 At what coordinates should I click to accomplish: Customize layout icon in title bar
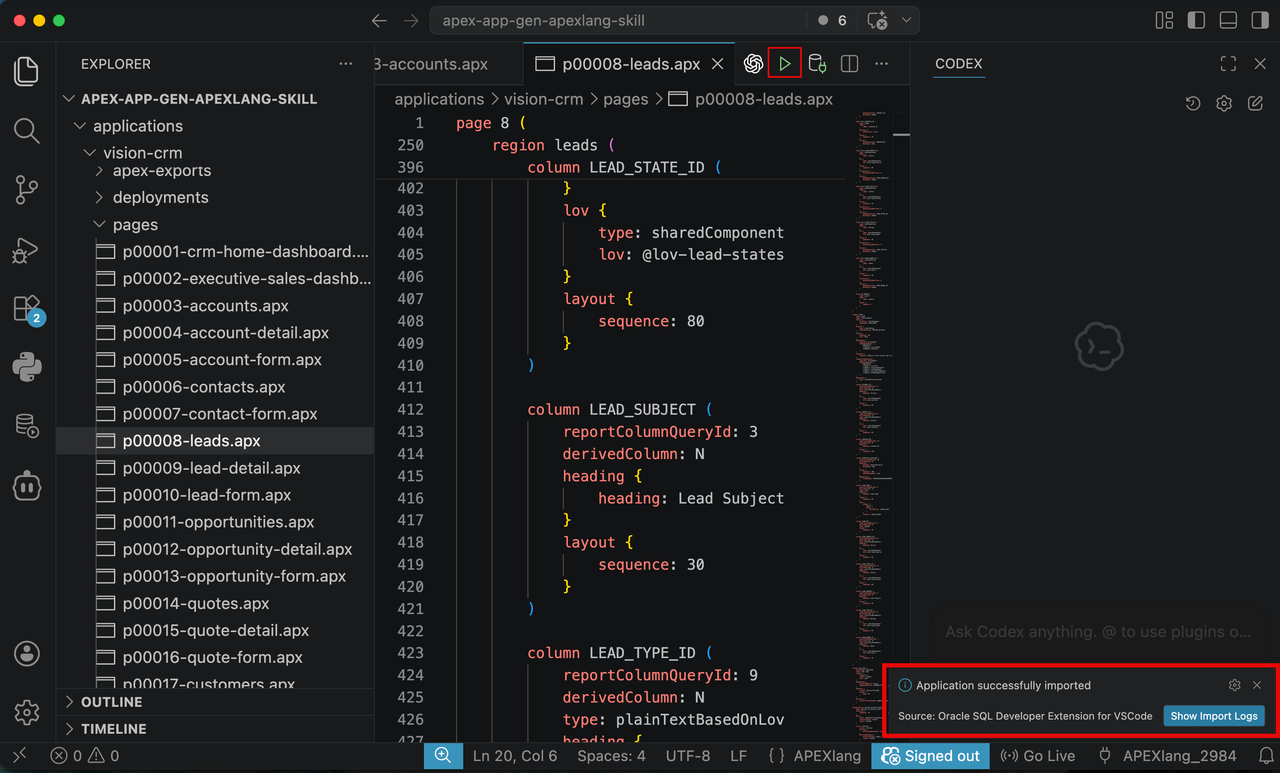pos(1164,20)
